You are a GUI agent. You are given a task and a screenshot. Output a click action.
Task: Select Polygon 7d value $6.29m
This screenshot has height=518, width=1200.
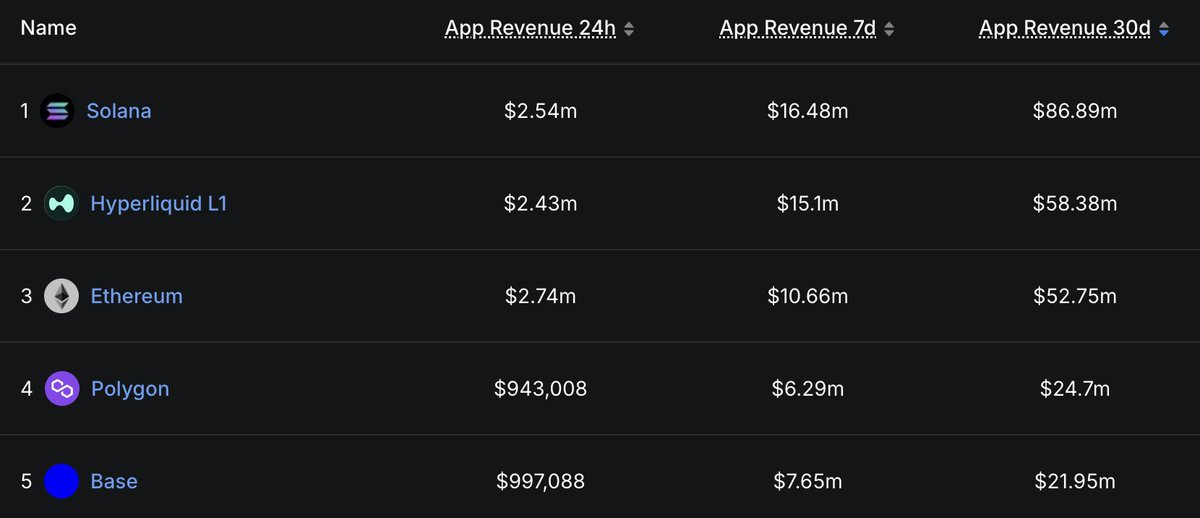click(807, 389)
